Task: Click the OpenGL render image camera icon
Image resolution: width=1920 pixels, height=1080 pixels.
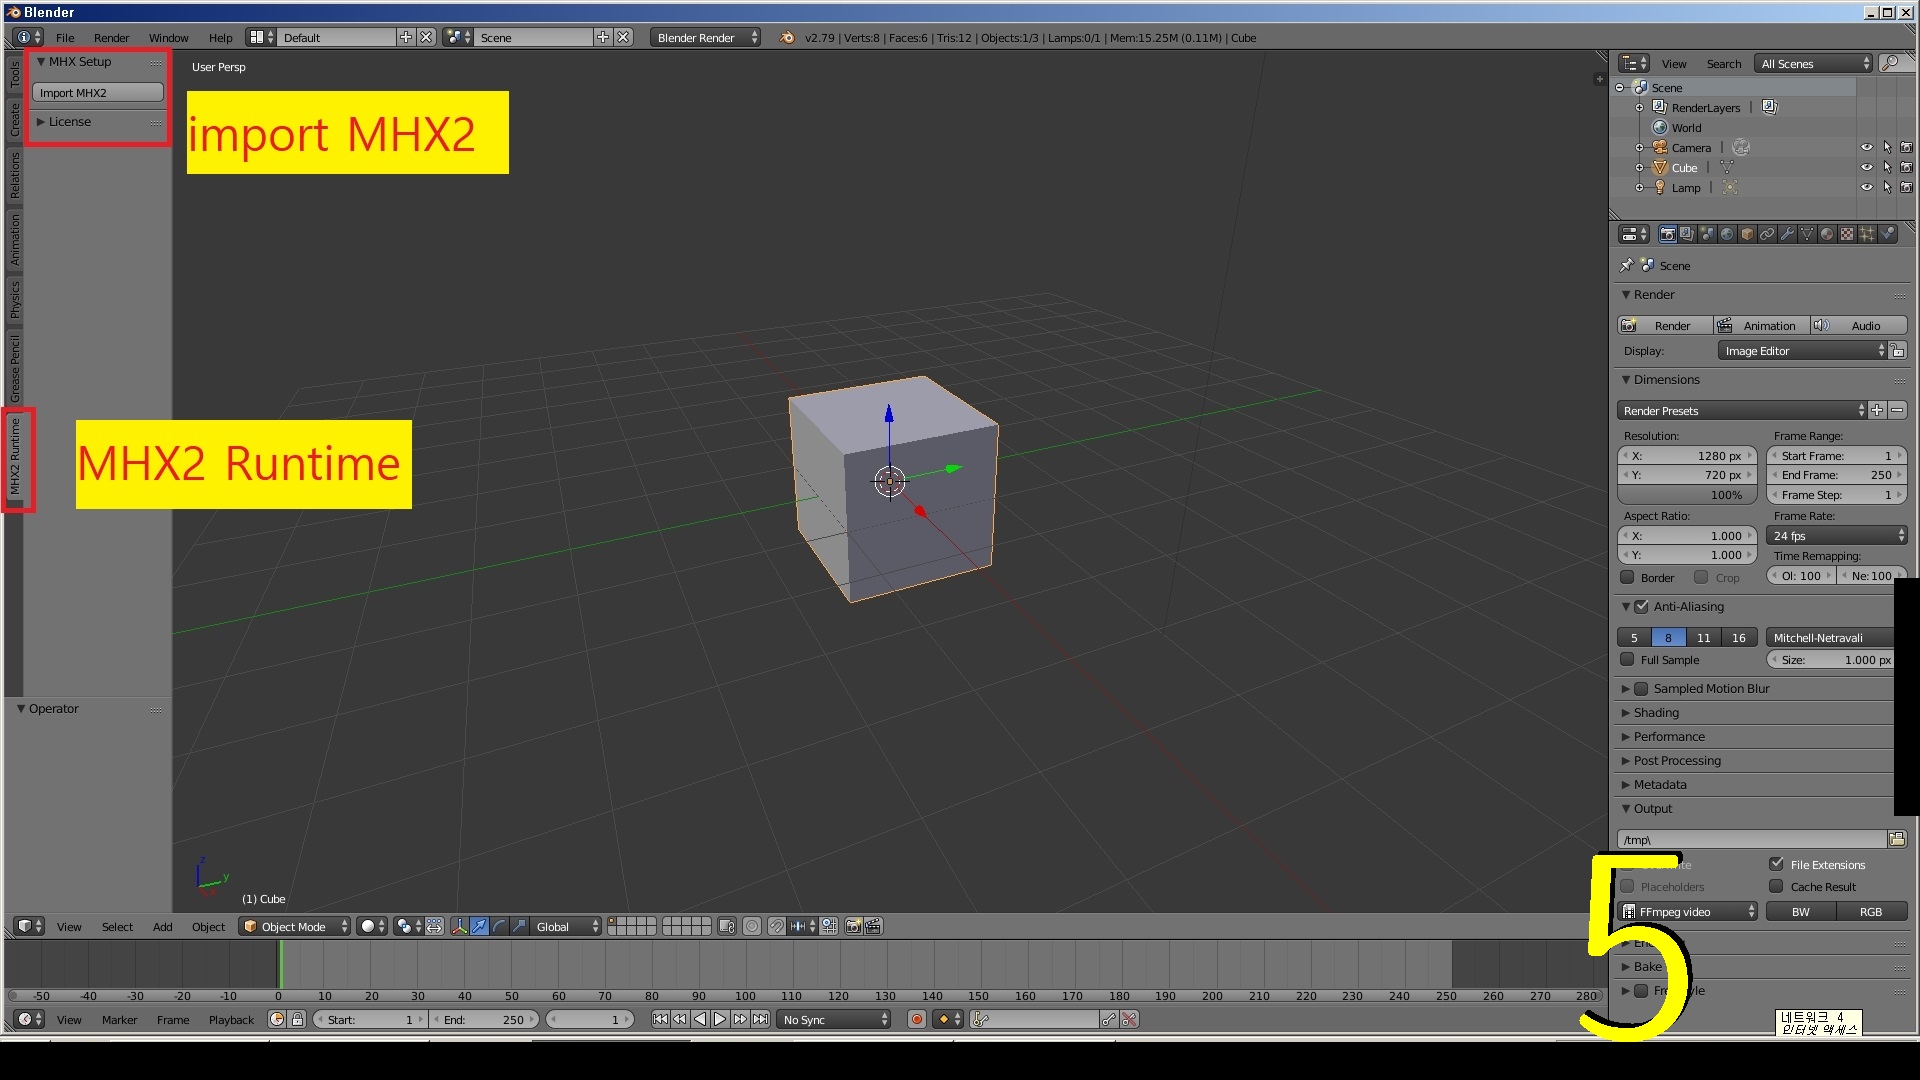Action: point(853,927)
